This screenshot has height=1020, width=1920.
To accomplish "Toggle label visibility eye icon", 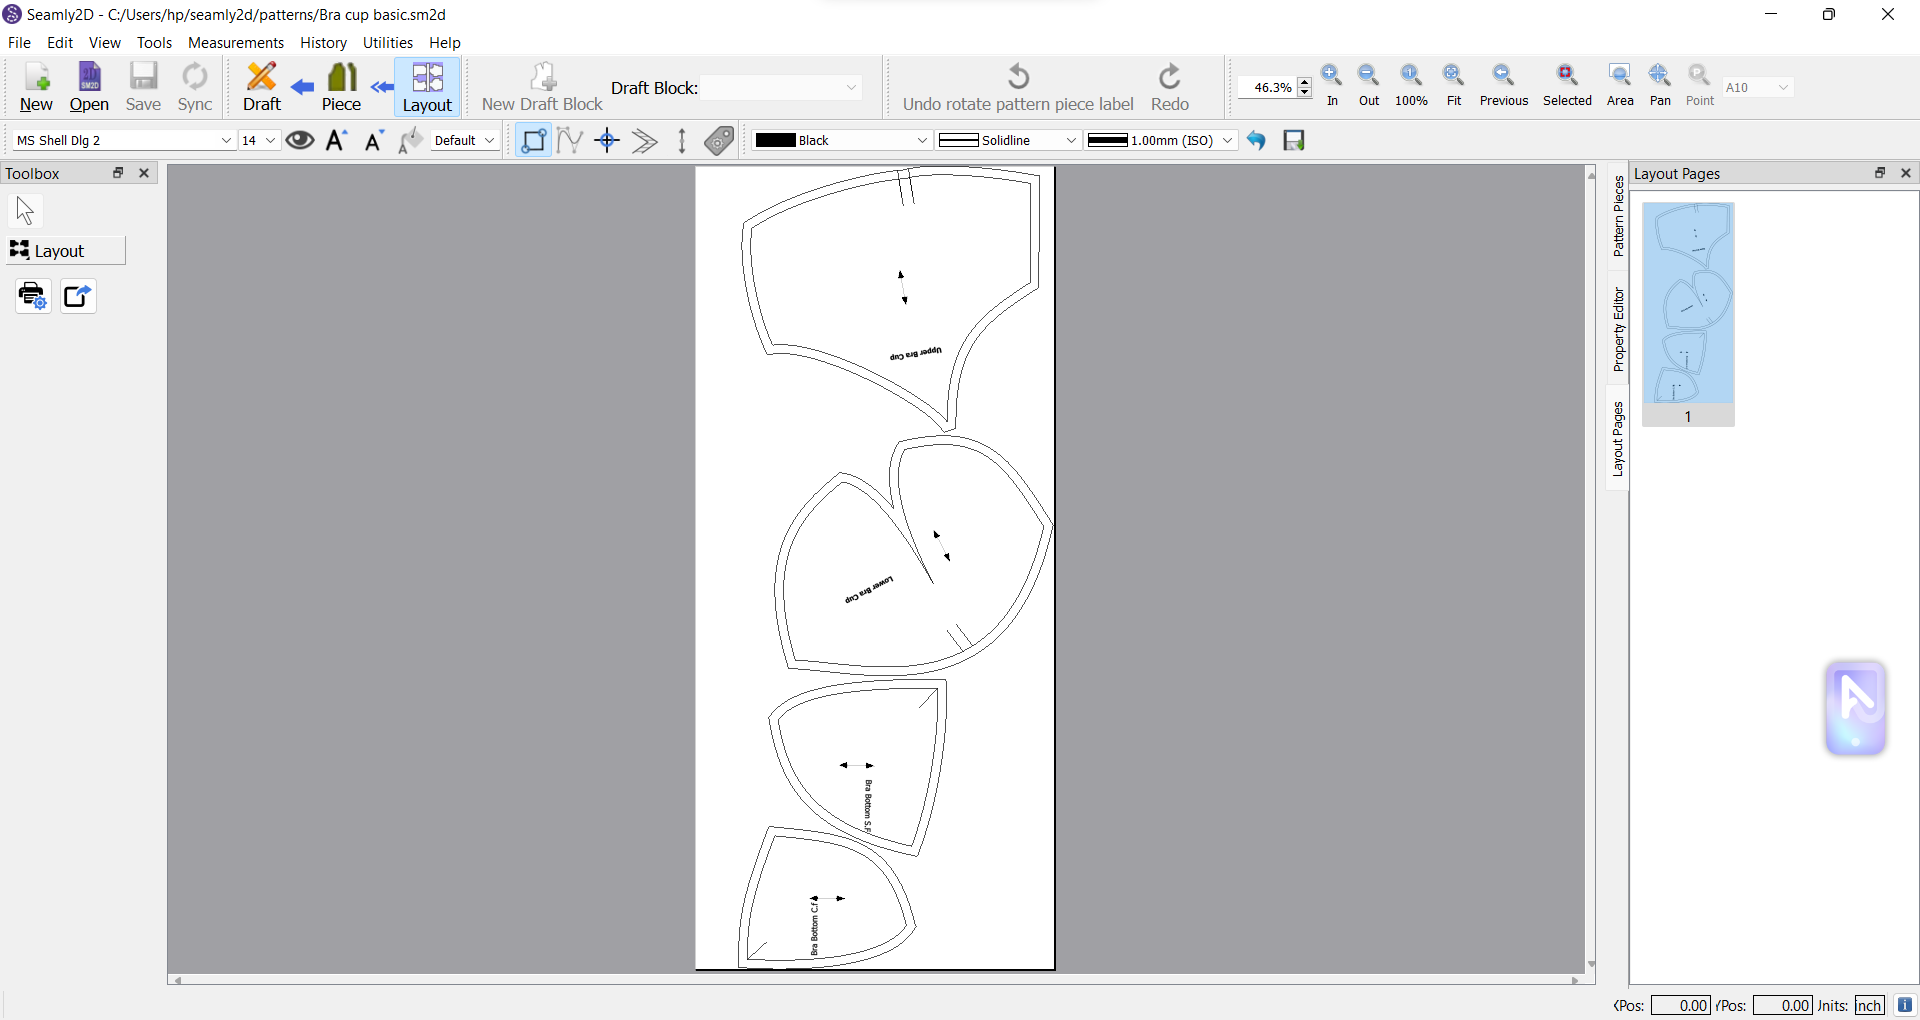I will (299, 140).
